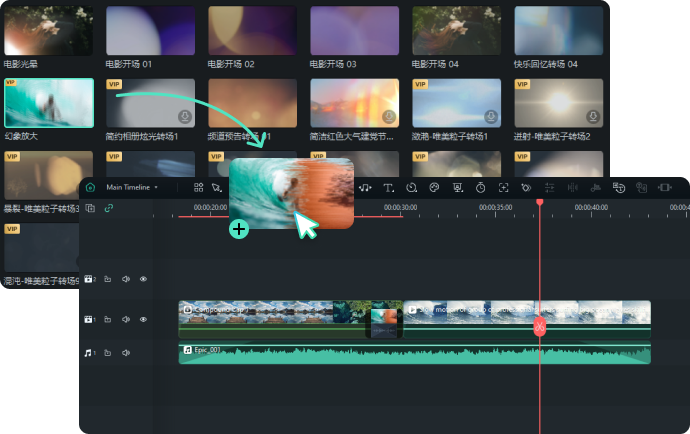Select the Text tool in timeline toolbar

pyautogui.click(x=388, y=187)
